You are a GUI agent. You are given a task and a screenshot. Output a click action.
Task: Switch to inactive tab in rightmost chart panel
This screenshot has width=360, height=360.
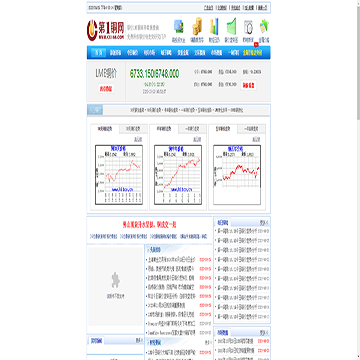coord(251,129)
